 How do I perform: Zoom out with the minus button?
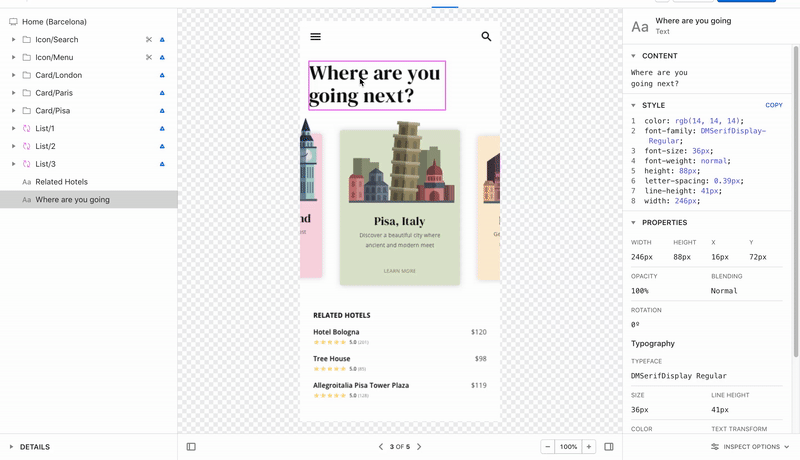547,447
